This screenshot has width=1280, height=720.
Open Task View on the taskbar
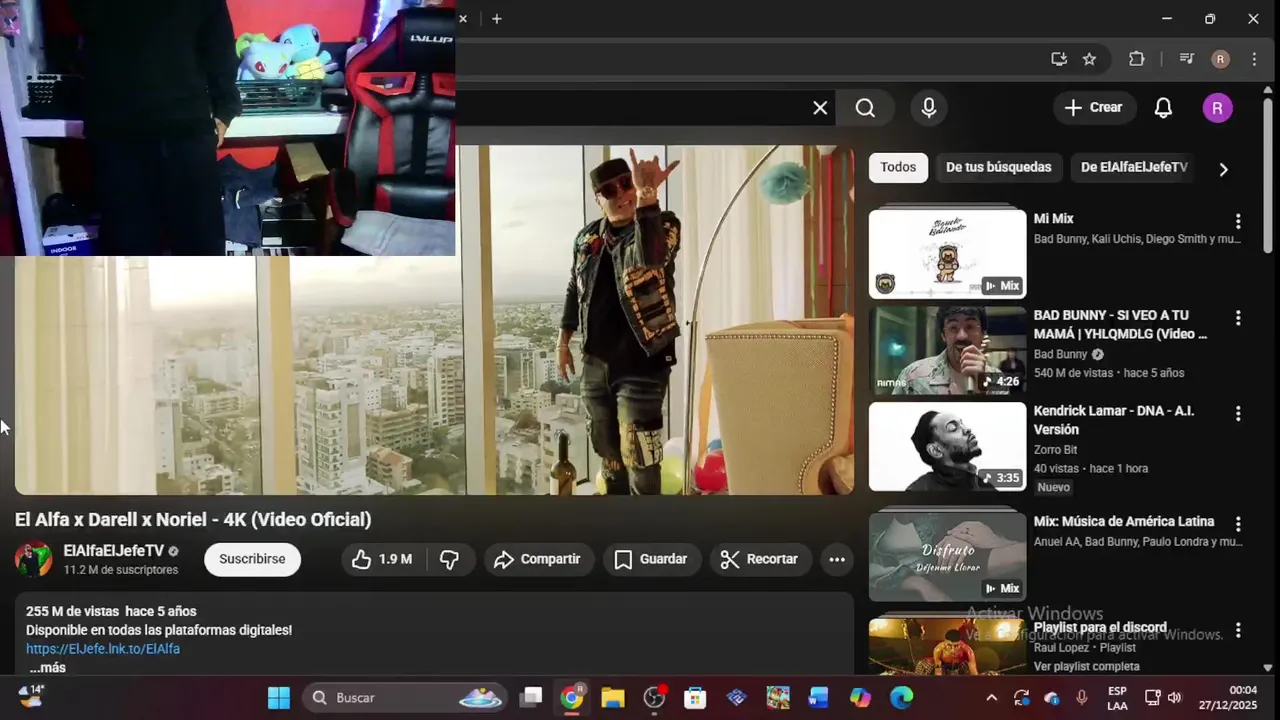click(531, 697)
